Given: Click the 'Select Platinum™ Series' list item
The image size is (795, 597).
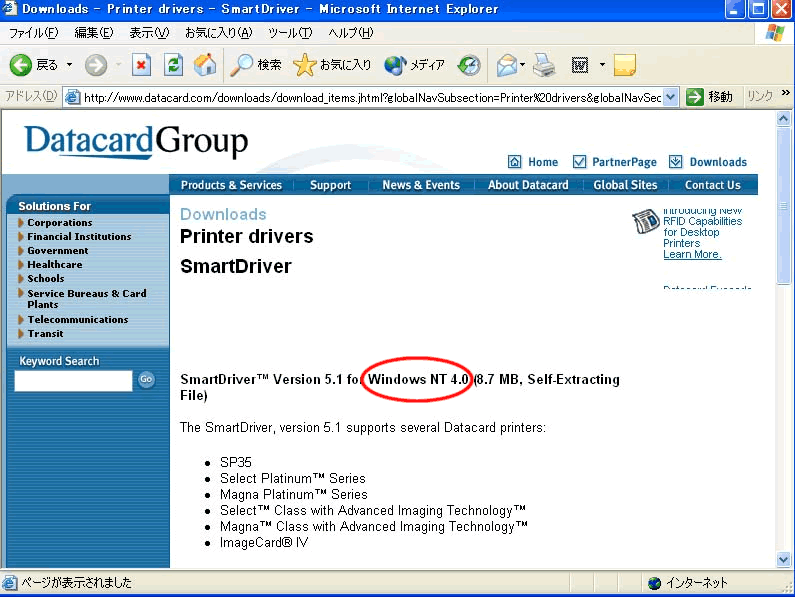Looking at the screenshot, I should pos(293,478).
